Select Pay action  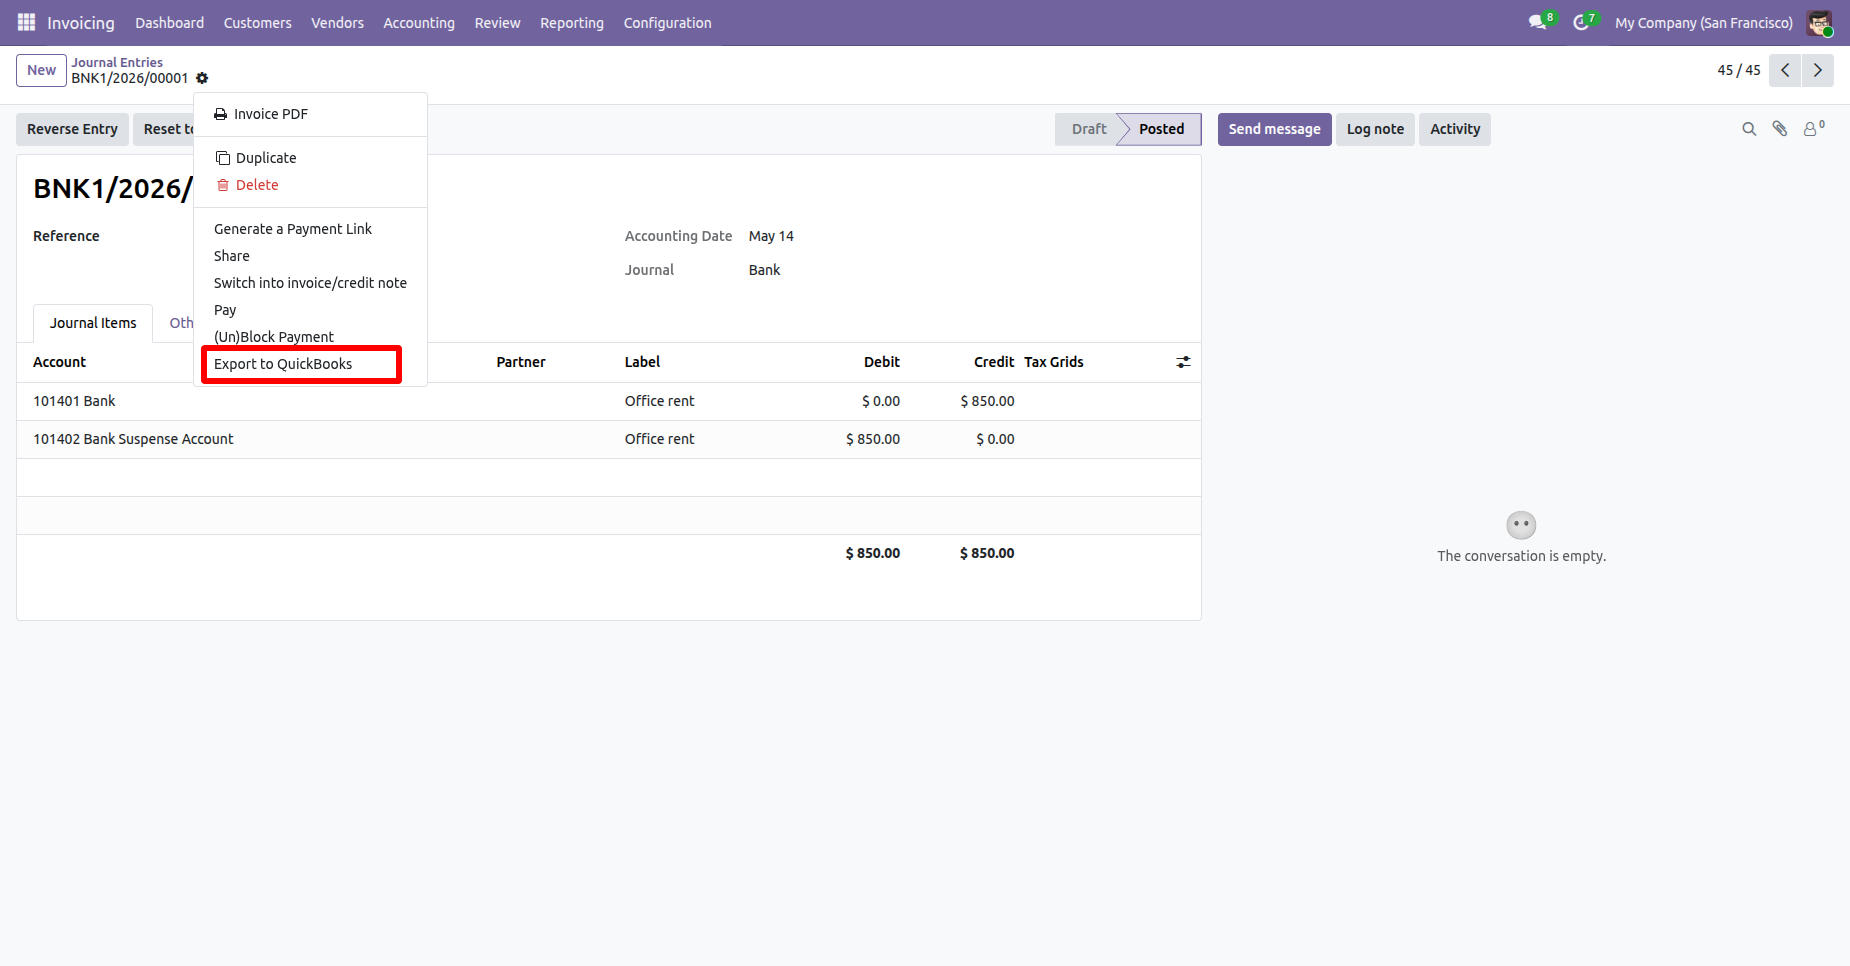(310, 310)
